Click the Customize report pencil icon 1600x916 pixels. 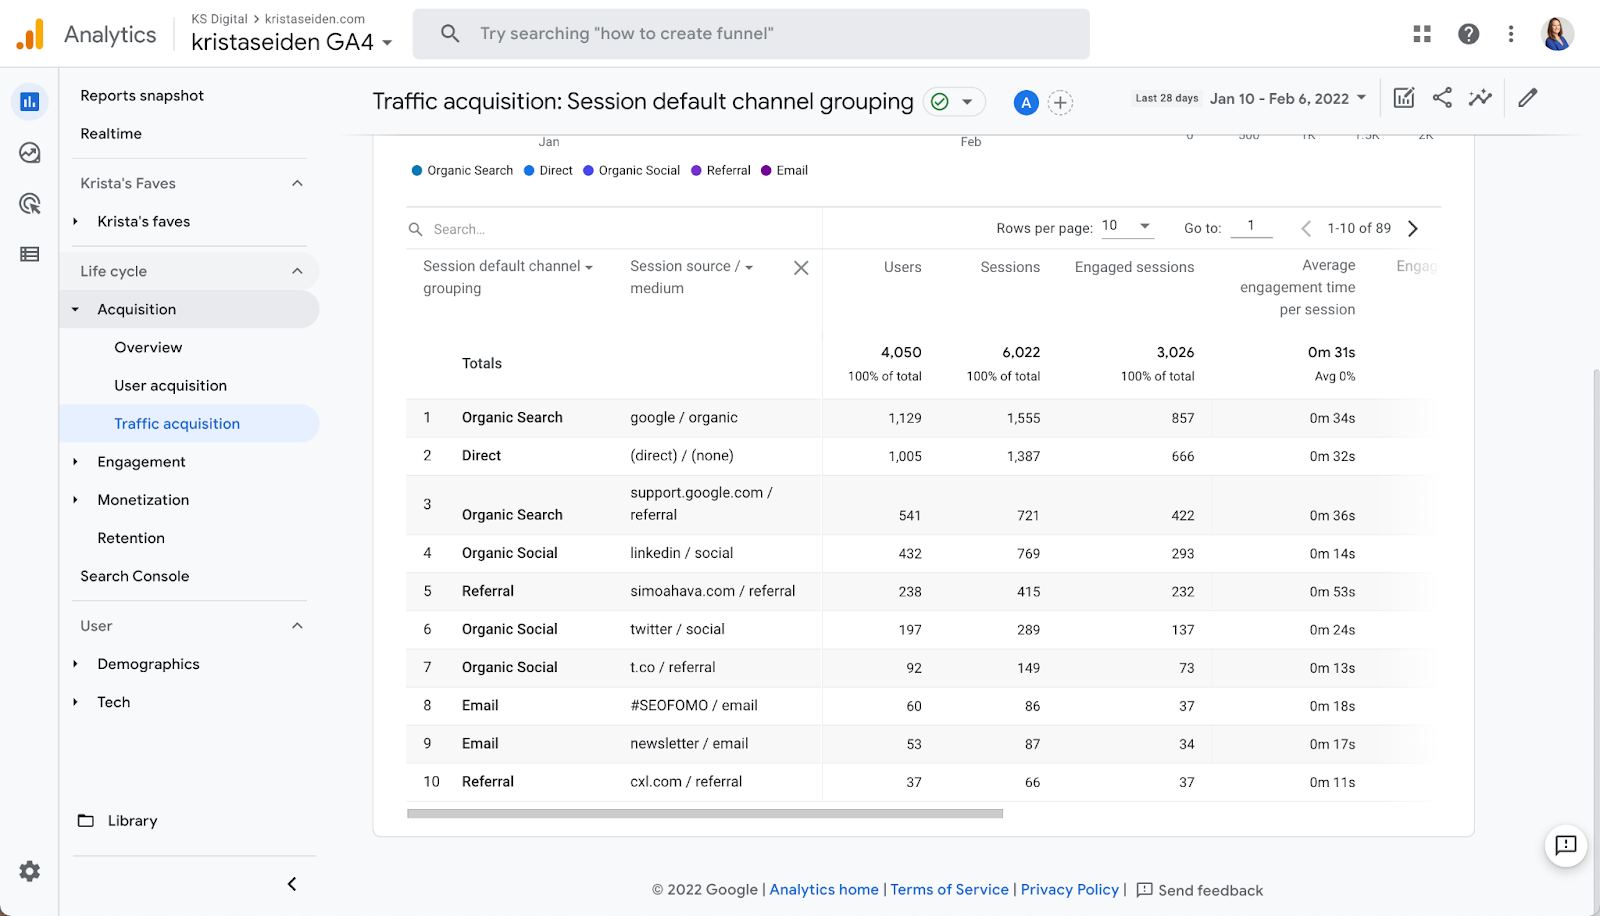1527,98
